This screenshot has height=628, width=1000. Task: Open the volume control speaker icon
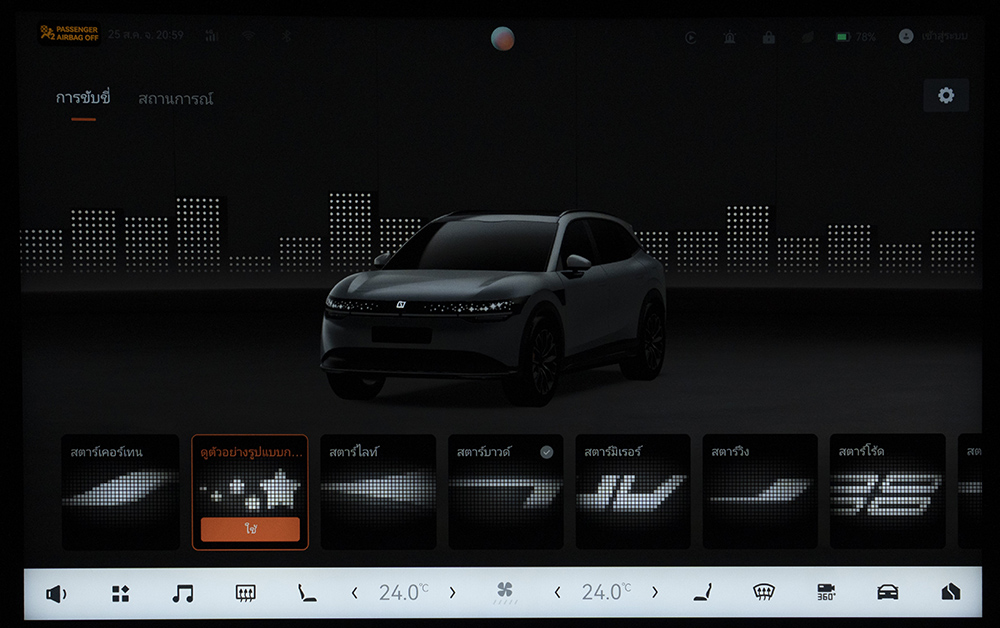(56, 593)
